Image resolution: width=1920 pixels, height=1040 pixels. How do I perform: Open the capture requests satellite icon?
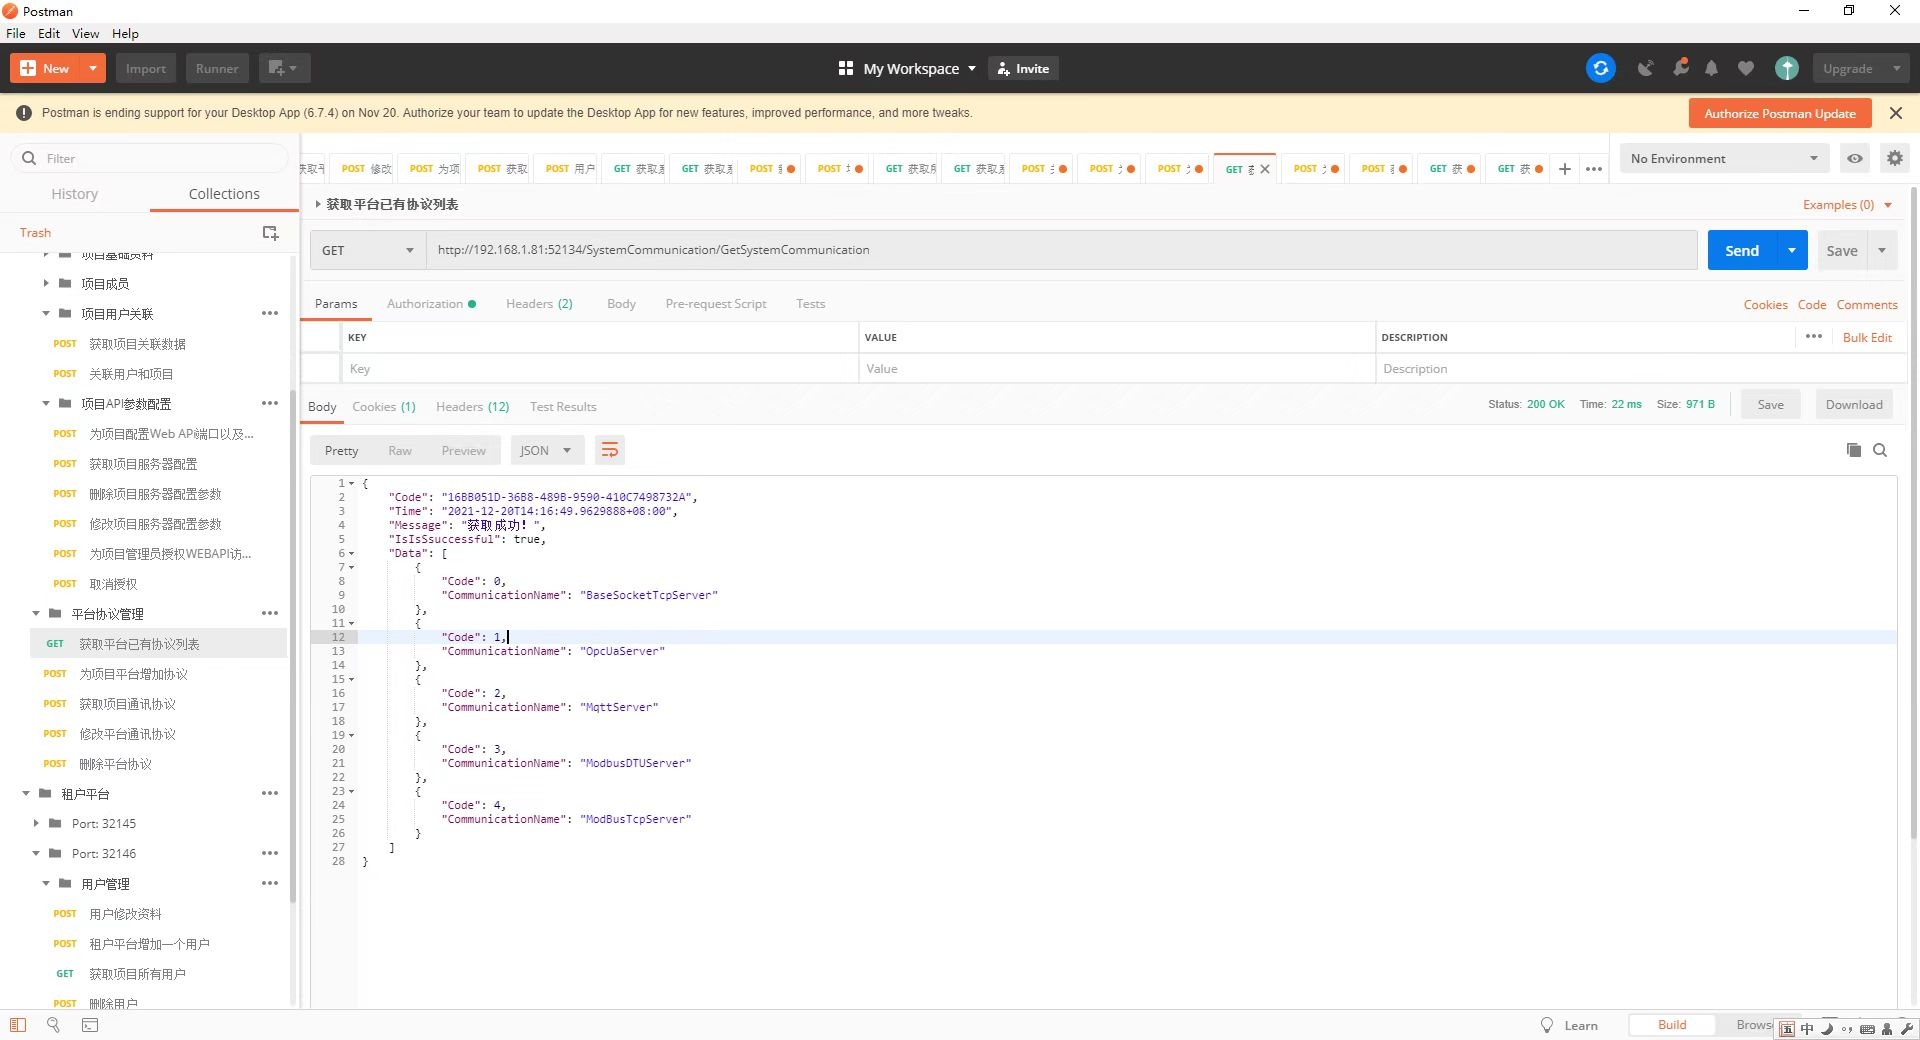pos(1645,68)
